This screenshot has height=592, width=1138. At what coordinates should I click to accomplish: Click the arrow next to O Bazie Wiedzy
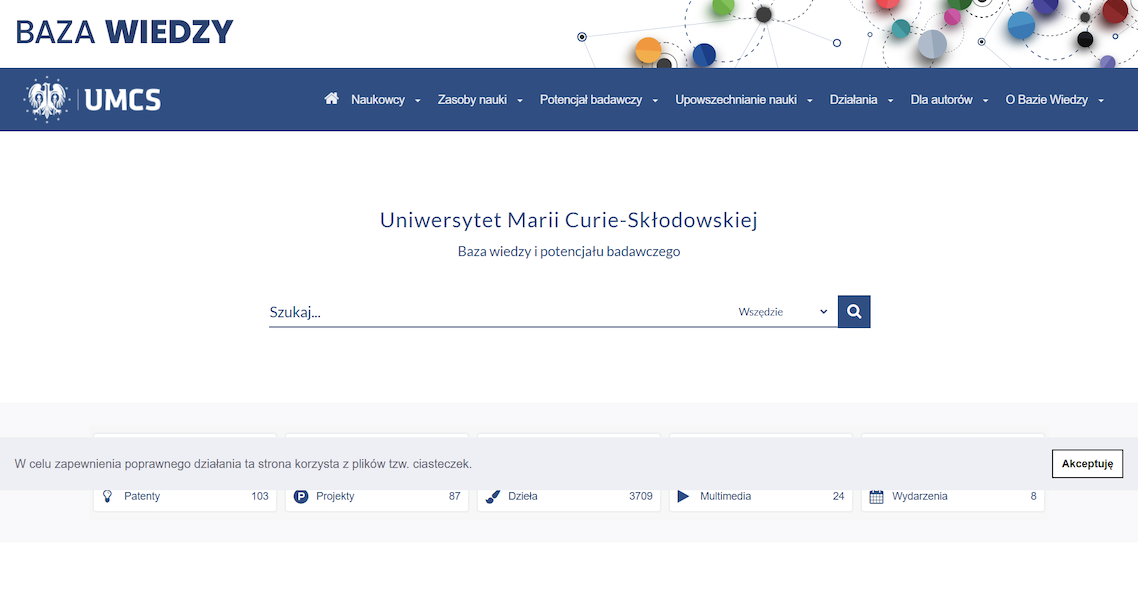click(1101, 101)
